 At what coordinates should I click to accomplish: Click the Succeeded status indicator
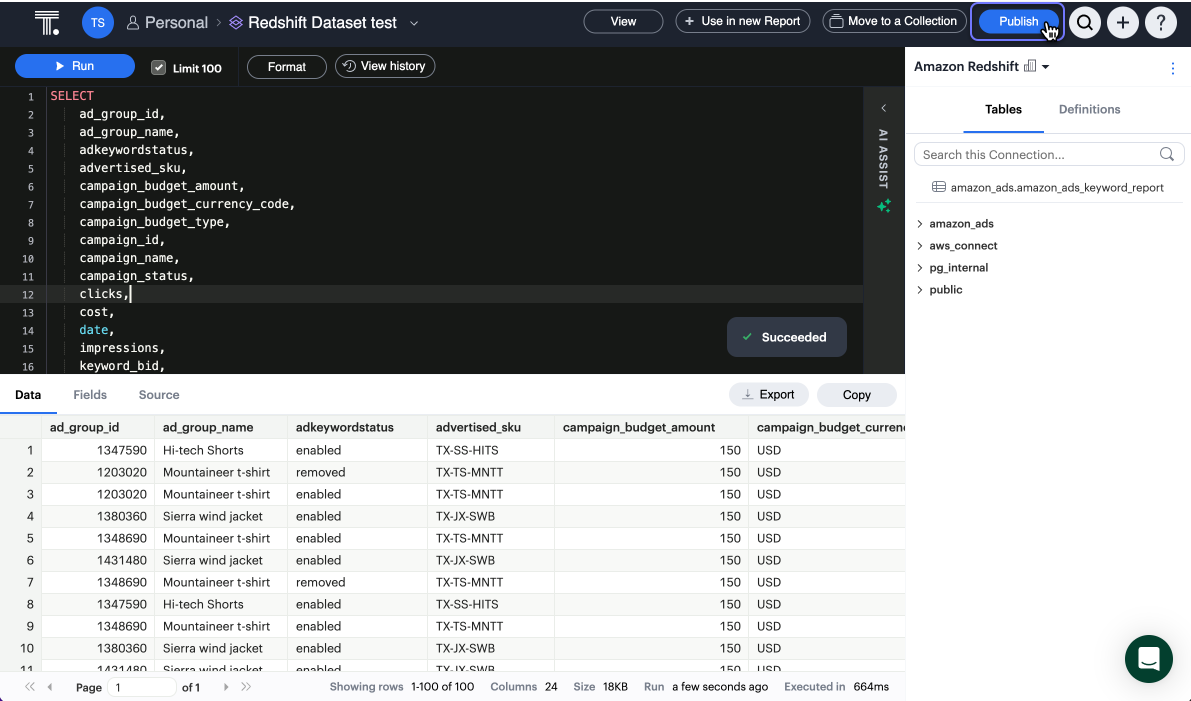[x=787, y=337]
